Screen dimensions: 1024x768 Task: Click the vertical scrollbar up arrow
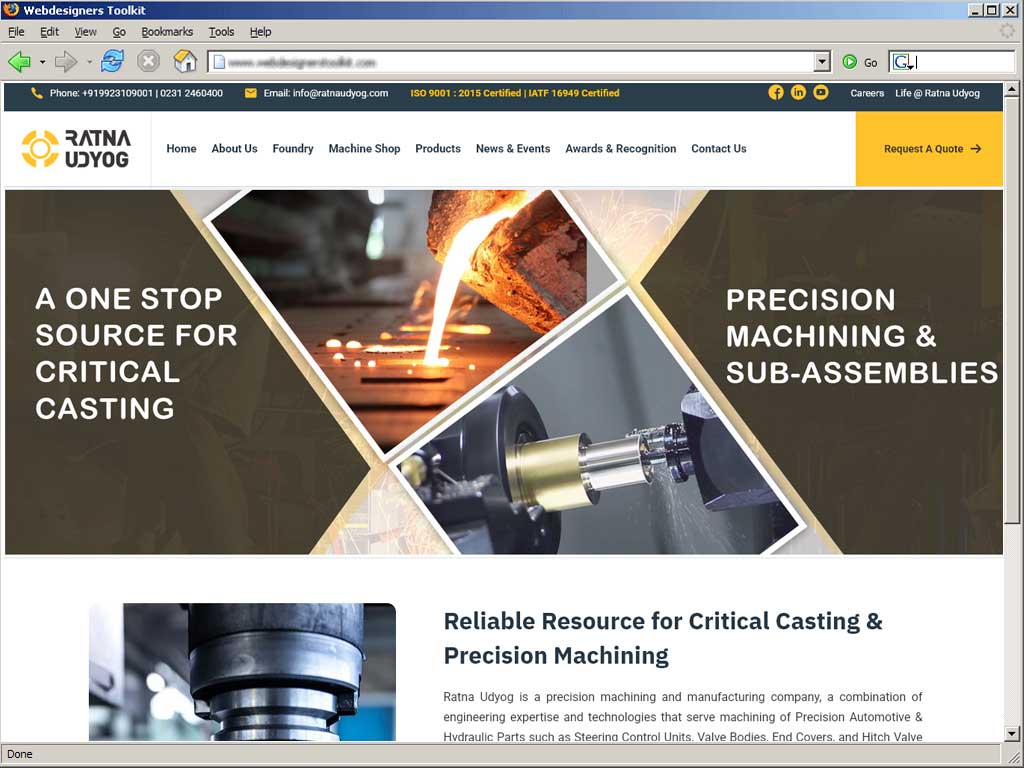click(x=1012, y=89)
